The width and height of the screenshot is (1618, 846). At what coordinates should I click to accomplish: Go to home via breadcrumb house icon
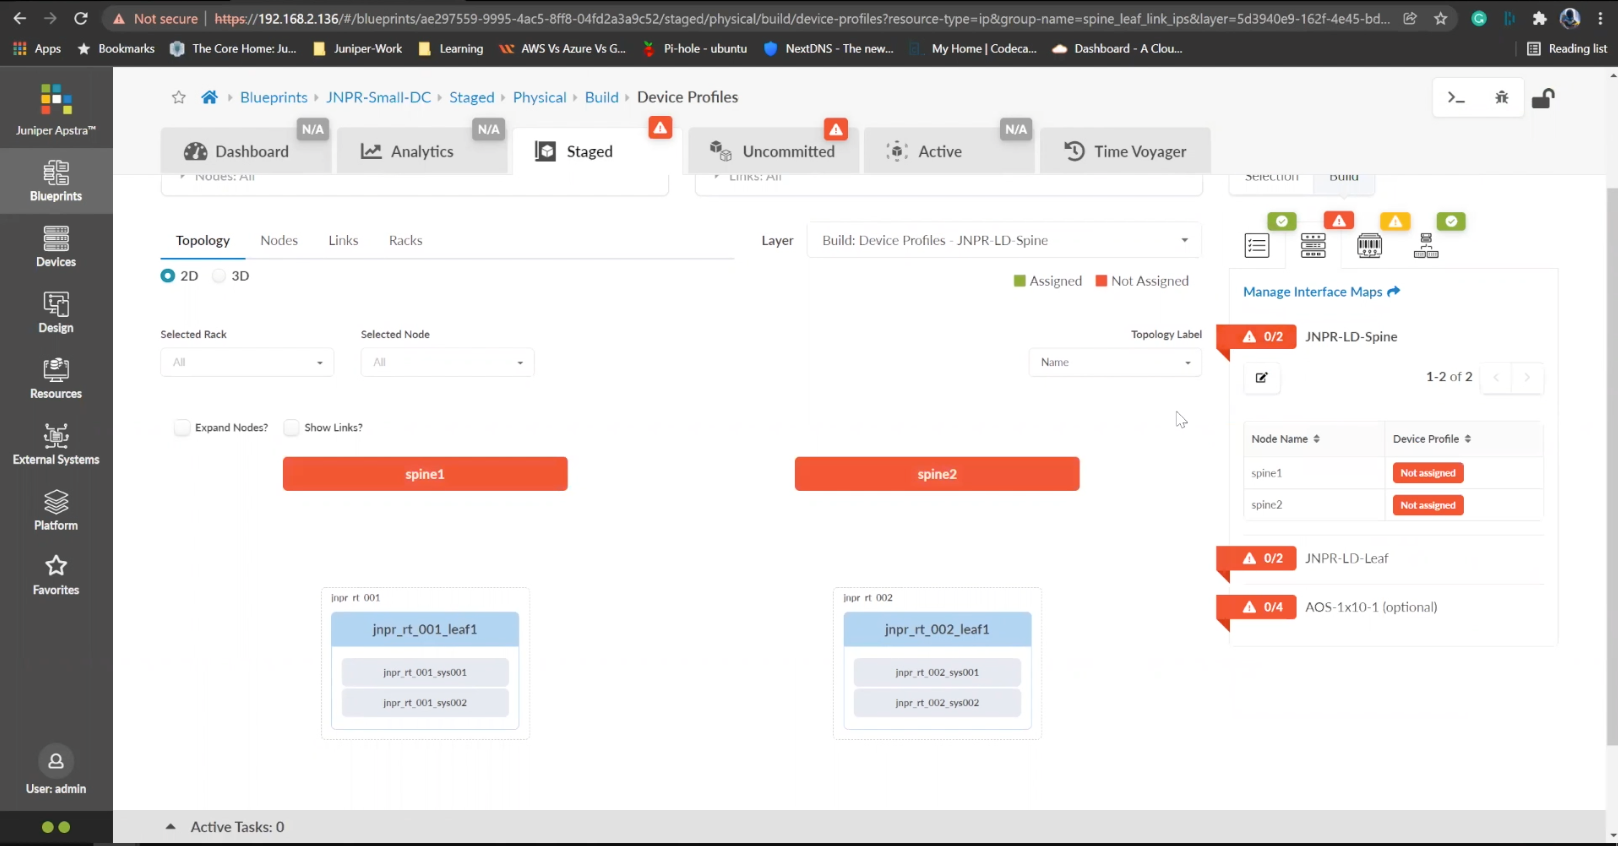pos(209,97)
